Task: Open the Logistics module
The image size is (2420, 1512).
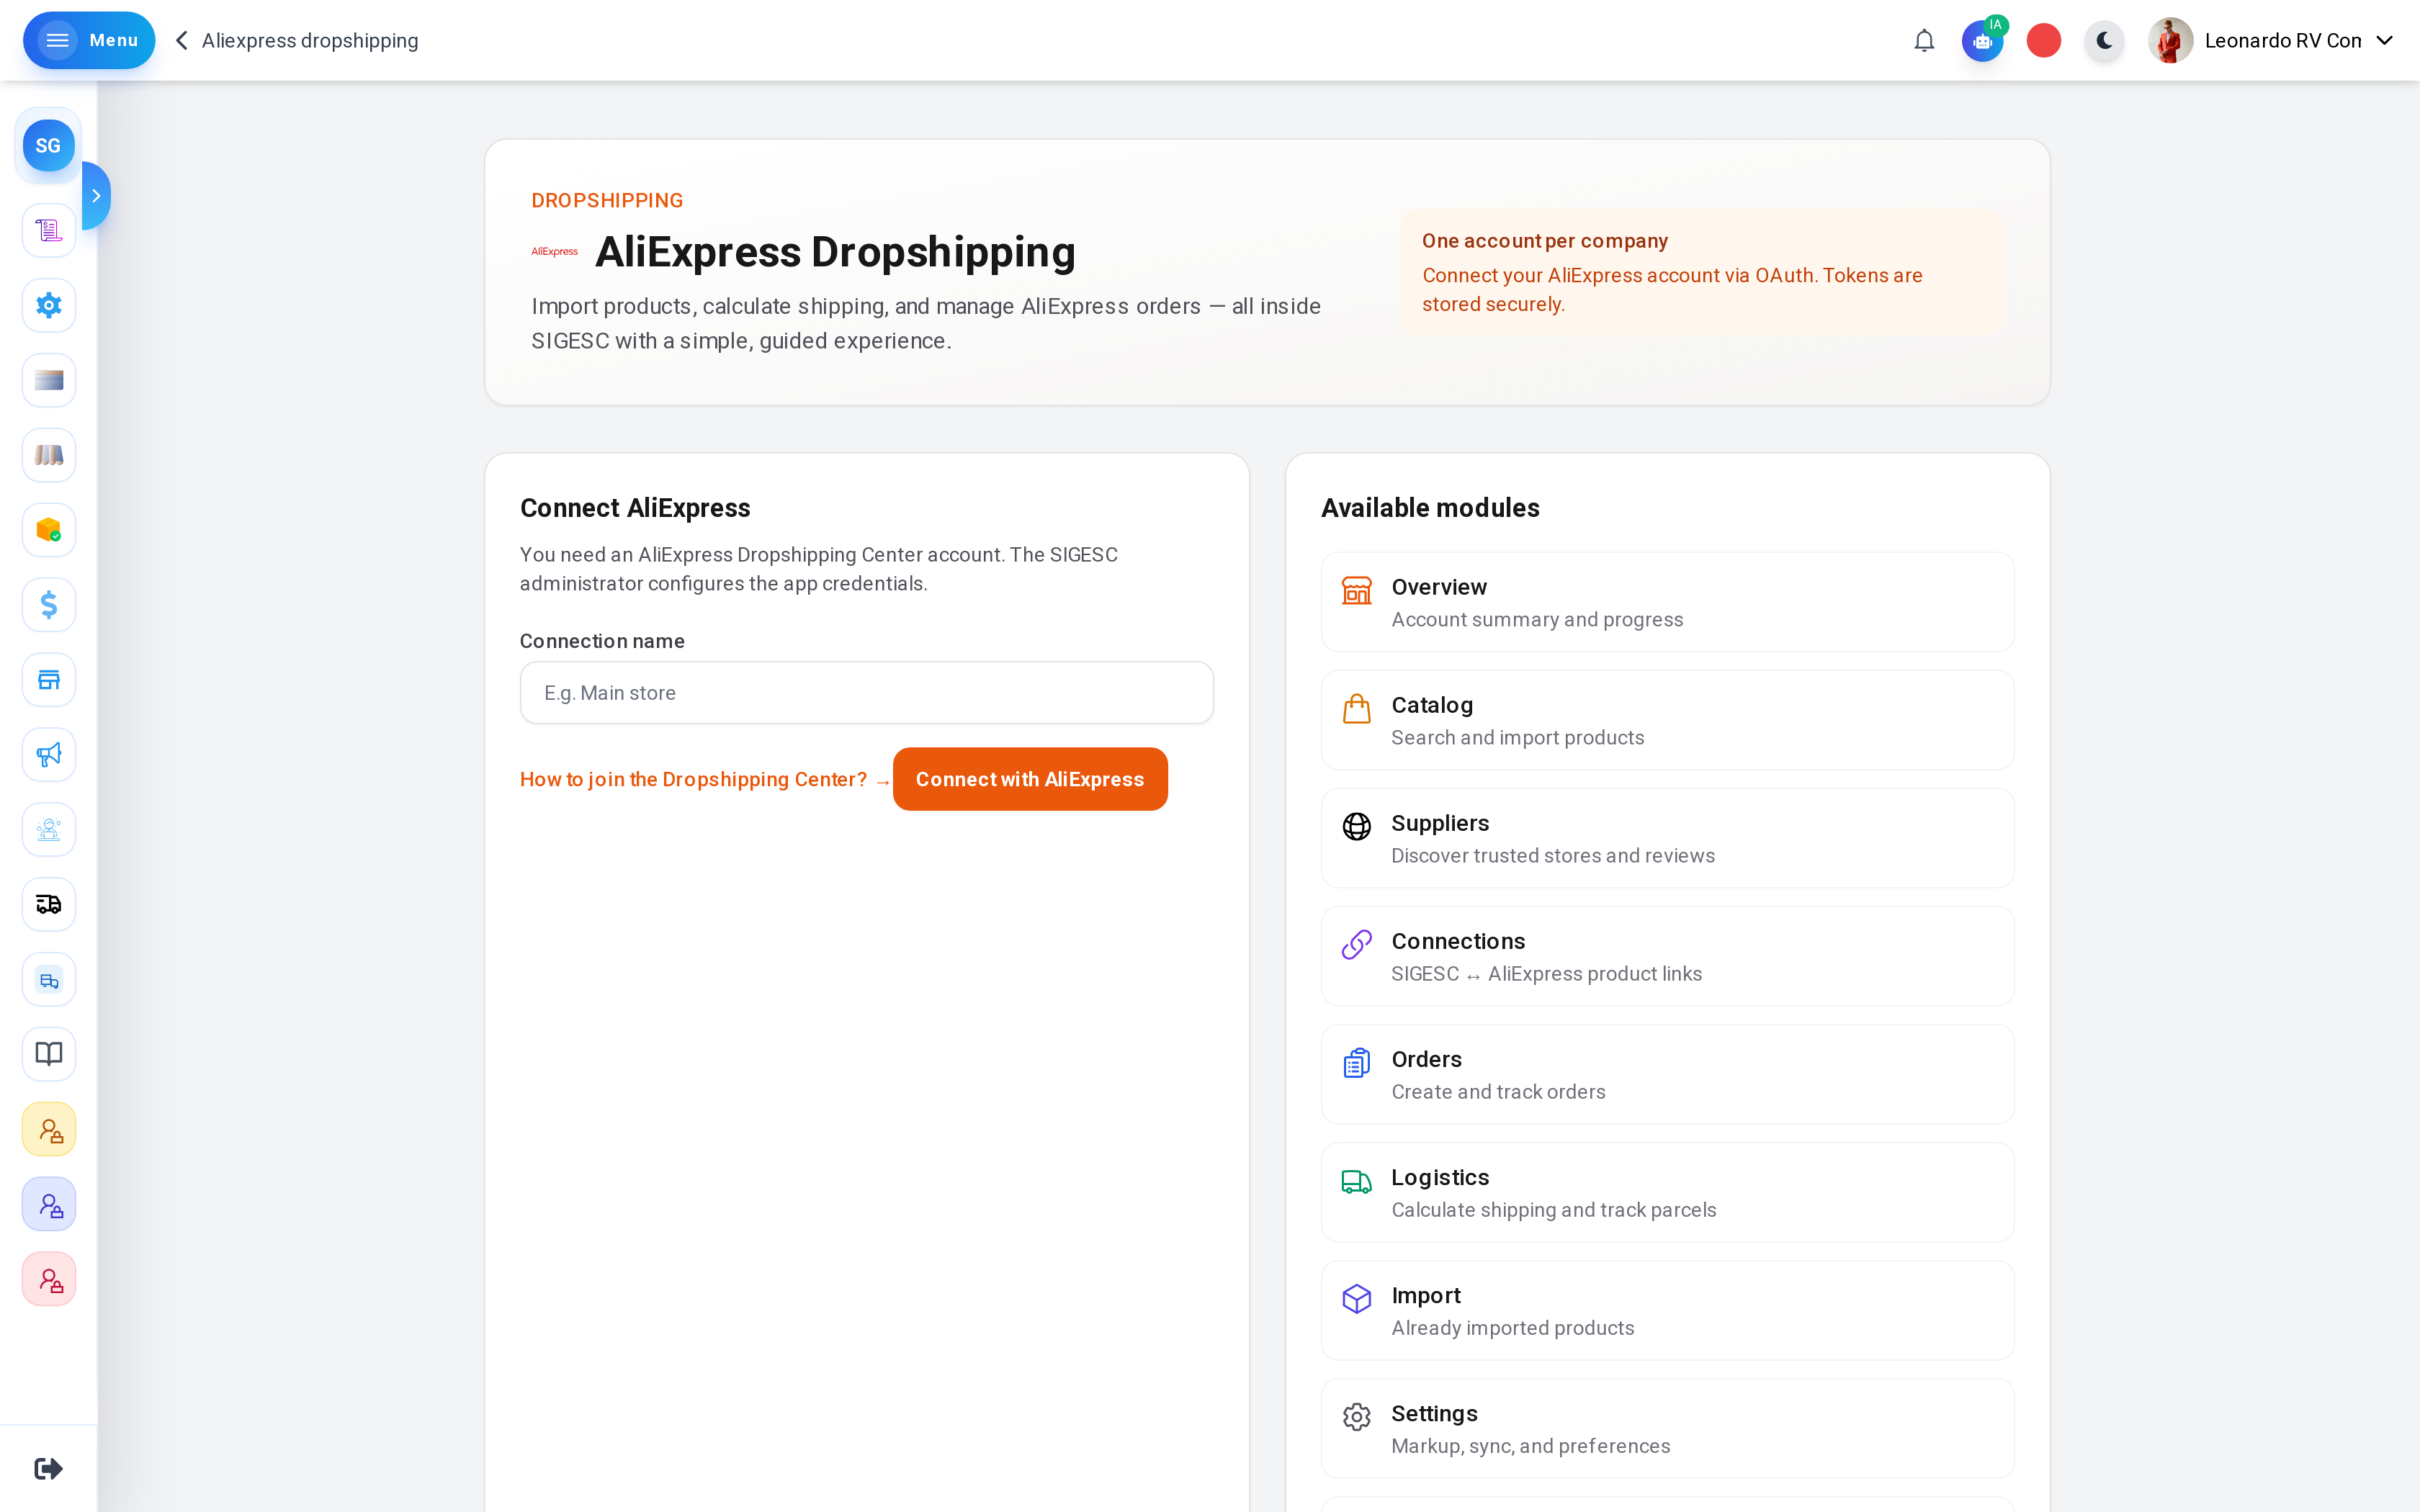Action: click(1667, 1192)
